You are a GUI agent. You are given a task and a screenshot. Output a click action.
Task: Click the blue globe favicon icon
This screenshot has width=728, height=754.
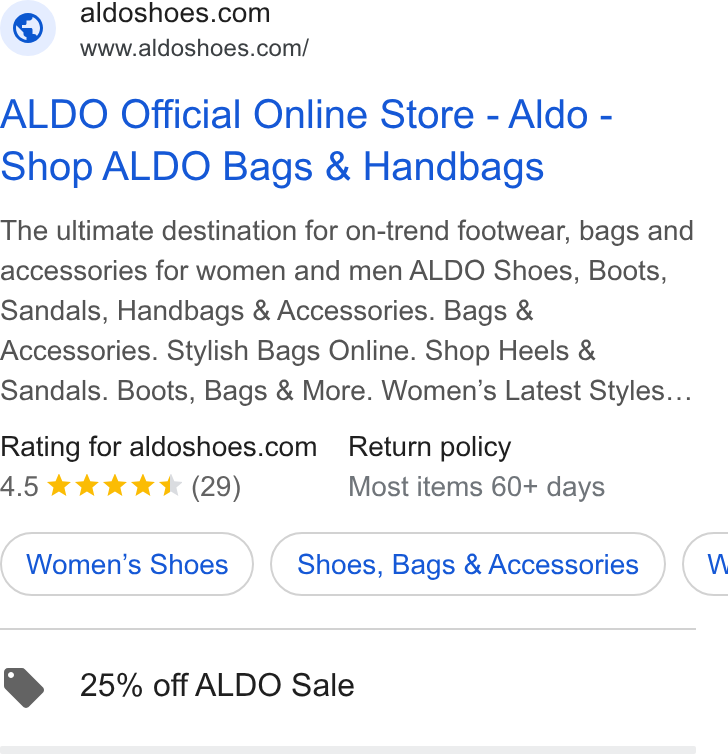pyautogui.click(x=27, y=28)
